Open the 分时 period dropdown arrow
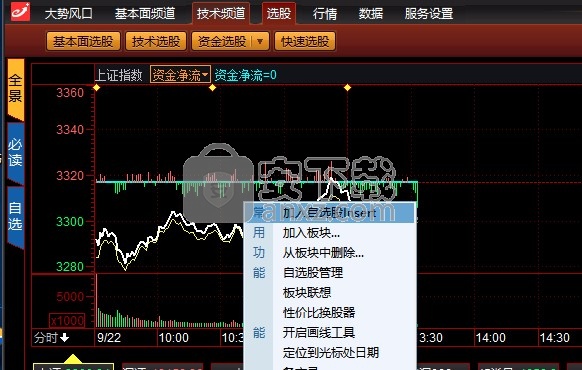Image resolution: width=582 pixels, height=370 pixels. click(x=65, y=337)
